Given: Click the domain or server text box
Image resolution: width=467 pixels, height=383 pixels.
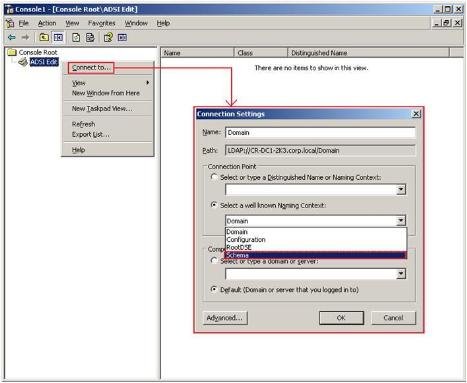Looking at the screenshot, I should pyautogui.click(x=311, y=274).
